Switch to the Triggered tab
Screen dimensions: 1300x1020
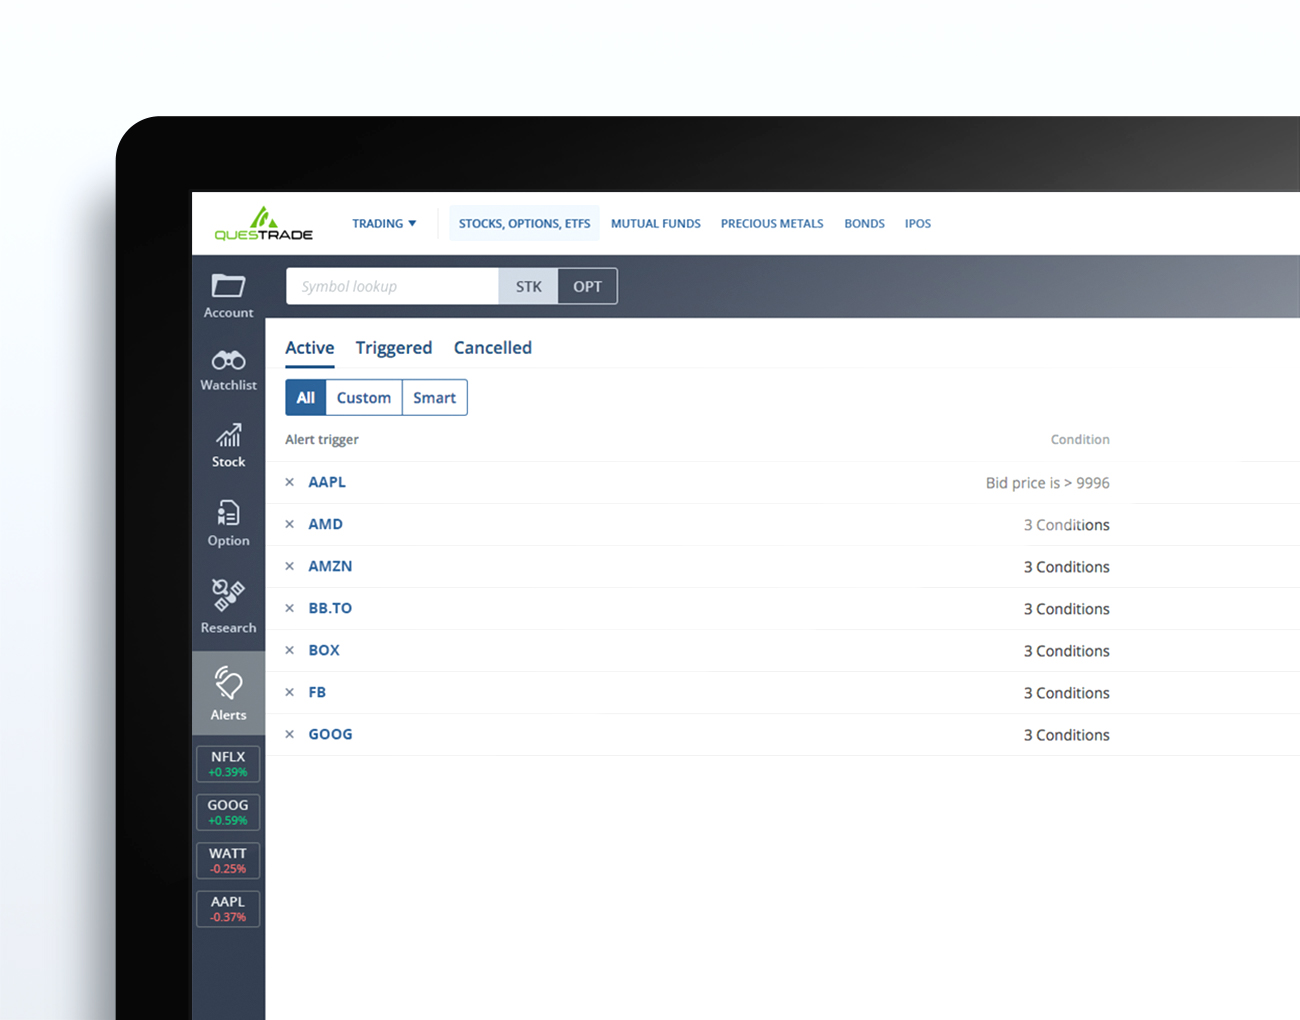[x=394, y=347]
